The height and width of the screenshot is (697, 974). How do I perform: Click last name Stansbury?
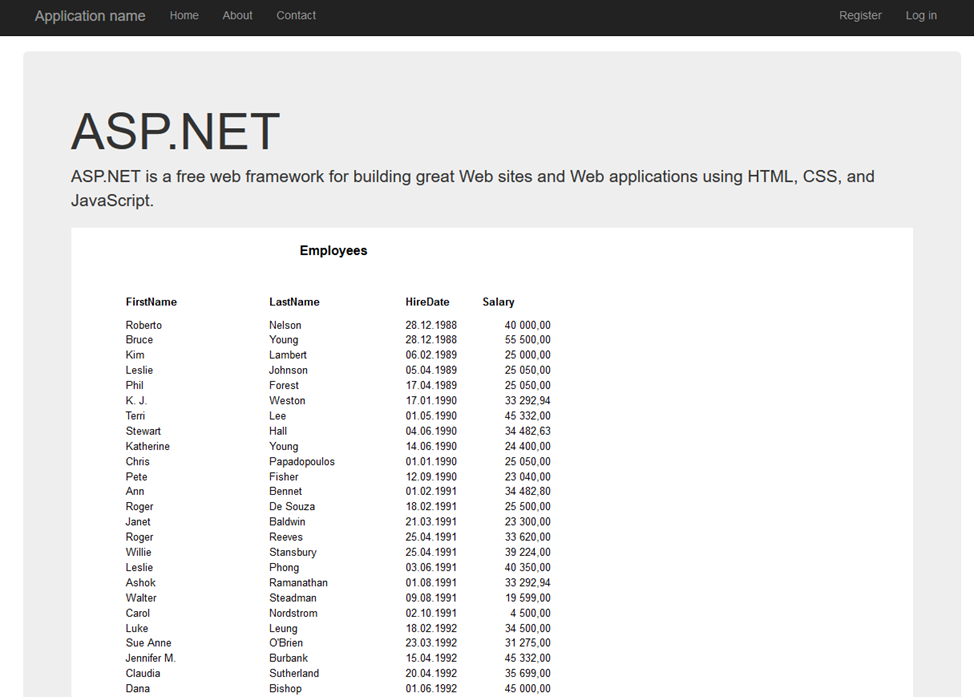pyautogui.click(x=293, y=552)
